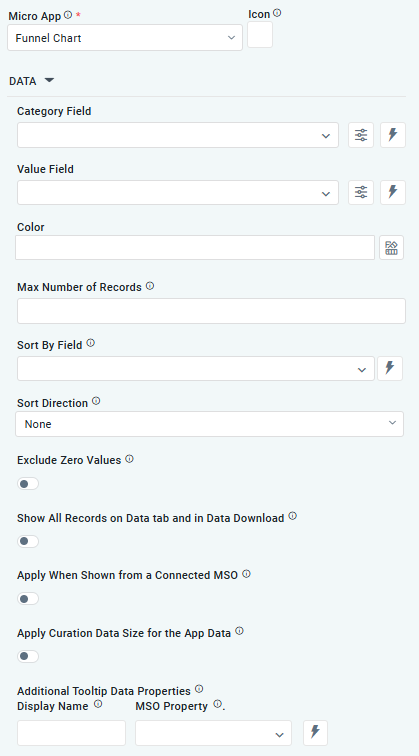The width and height of the screenshot is (419, 756).
Task: Open the Category Field dropdown
Action: click(x=178, y=135)
